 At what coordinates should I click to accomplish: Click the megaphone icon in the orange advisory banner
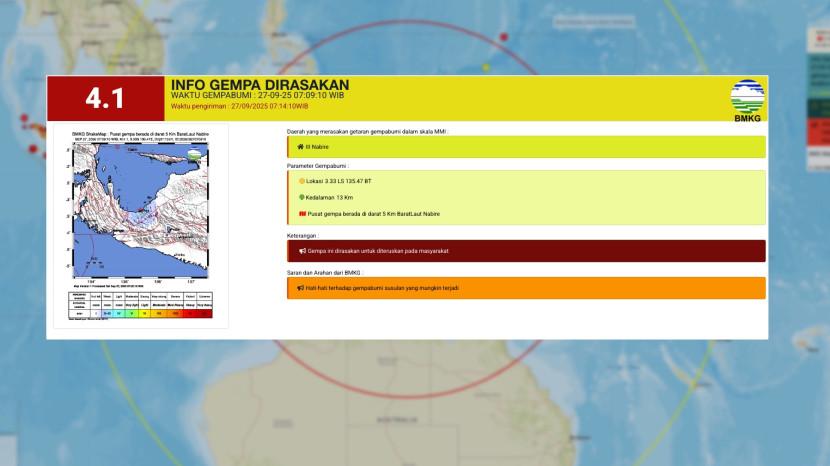(300, 288)
